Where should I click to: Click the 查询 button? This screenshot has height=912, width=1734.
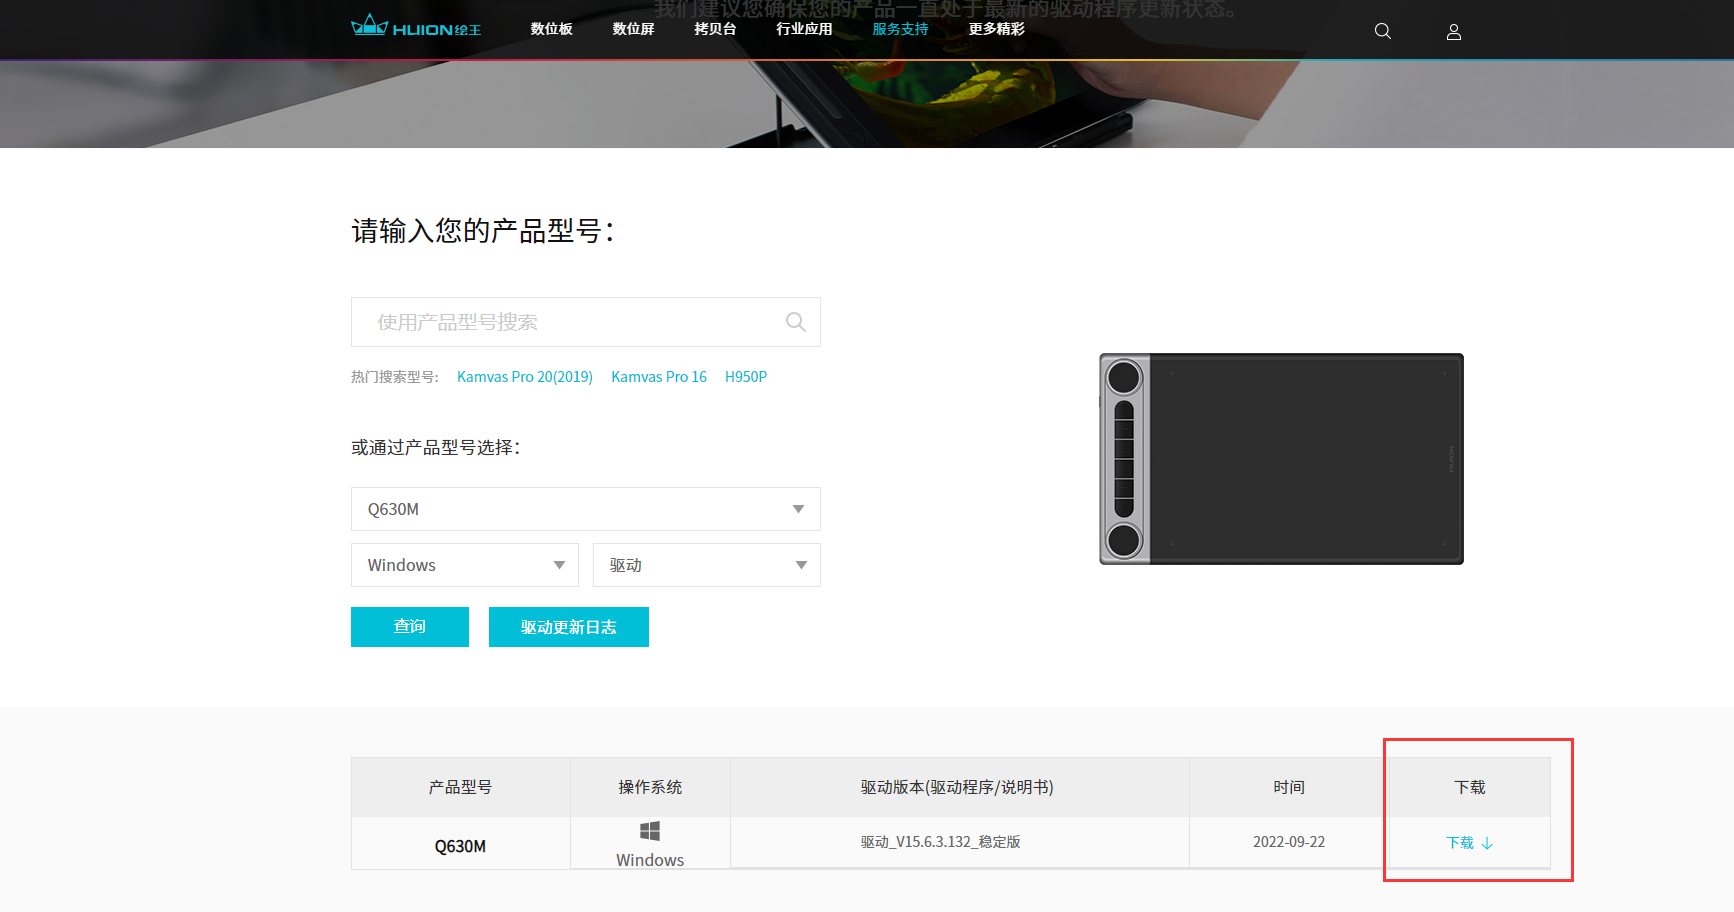(x=410, y=627)
